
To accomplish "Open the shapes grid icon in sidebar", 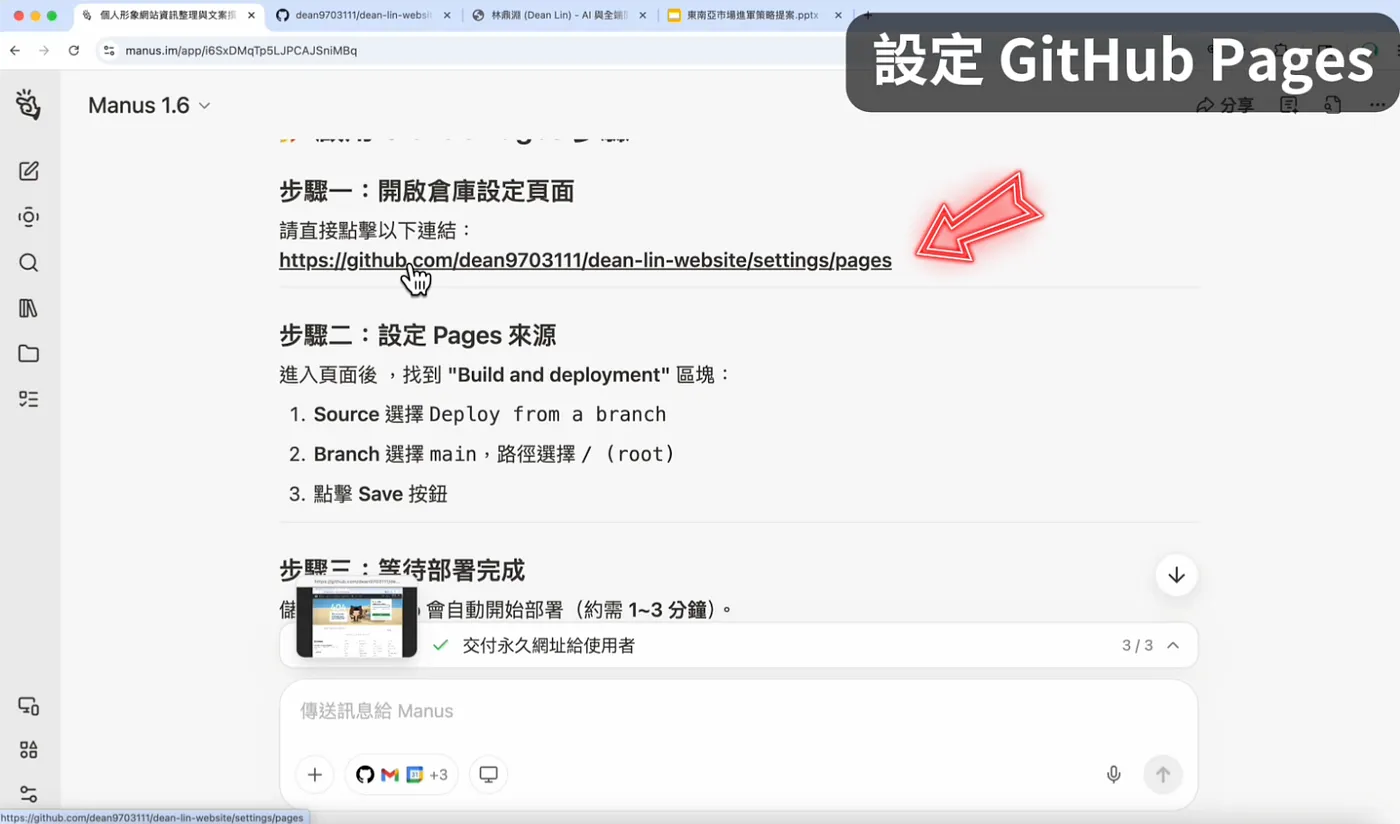I will pos(29,750).
